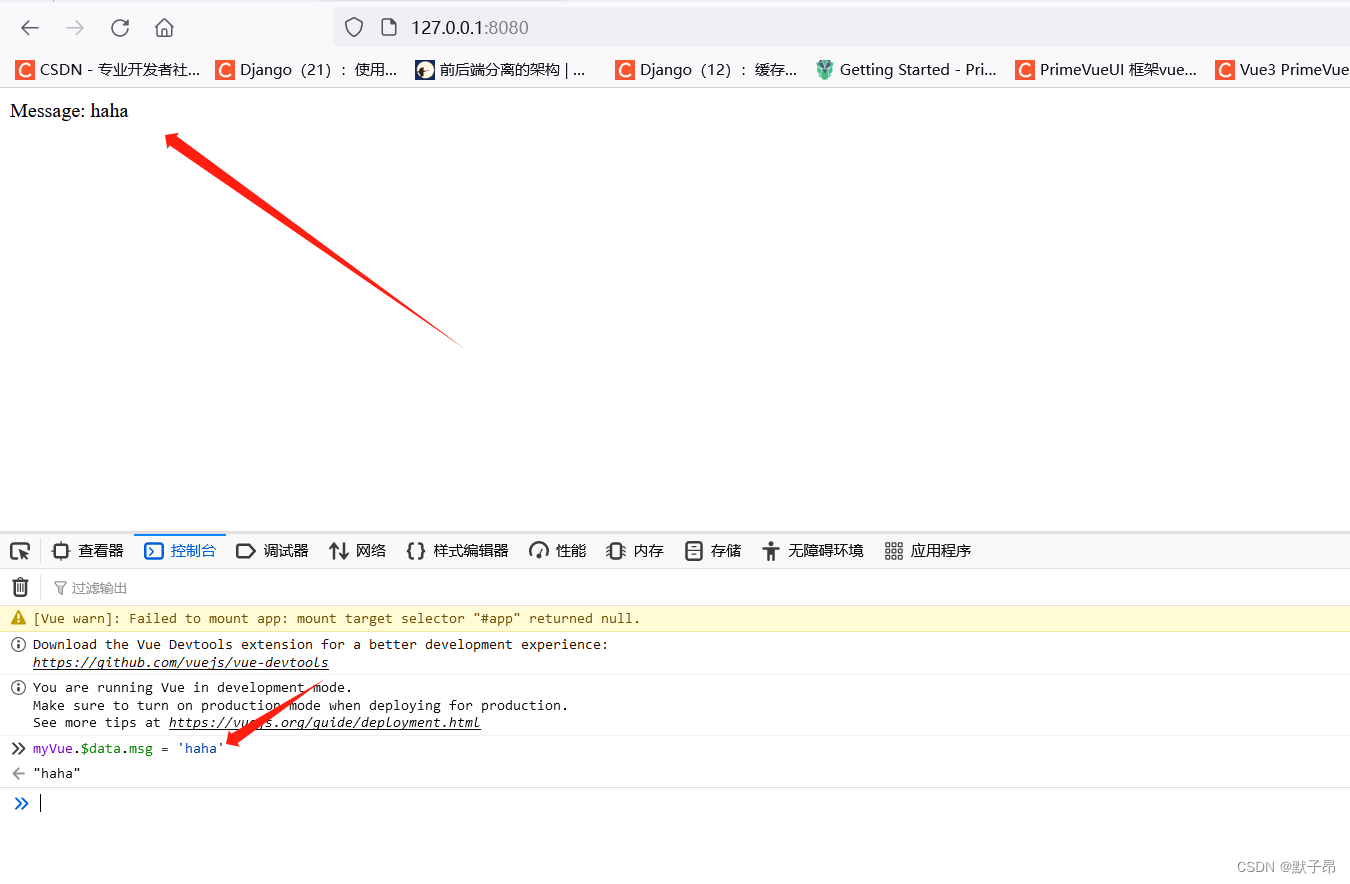Screen dimensions: 1350x884
Task: Click the info icon beside Download Vue Devtools
Action: [x=18, y=644]
